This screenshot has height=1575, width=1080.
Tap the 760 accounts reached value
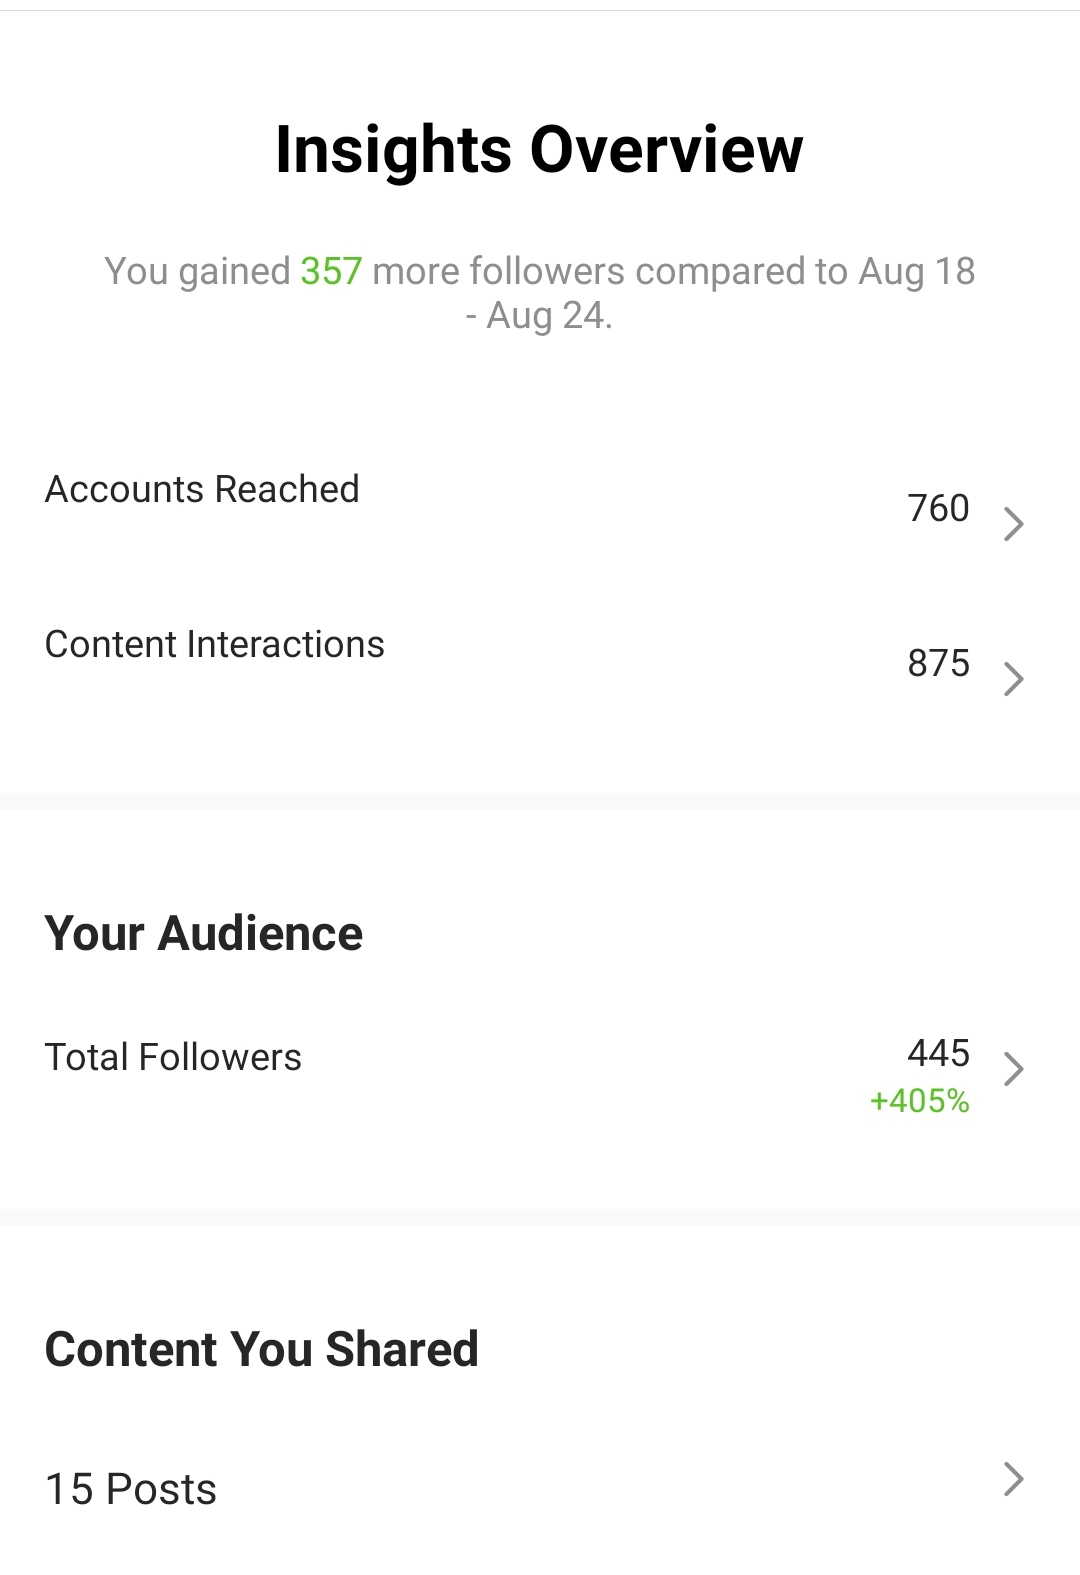[x=938, y=508]
